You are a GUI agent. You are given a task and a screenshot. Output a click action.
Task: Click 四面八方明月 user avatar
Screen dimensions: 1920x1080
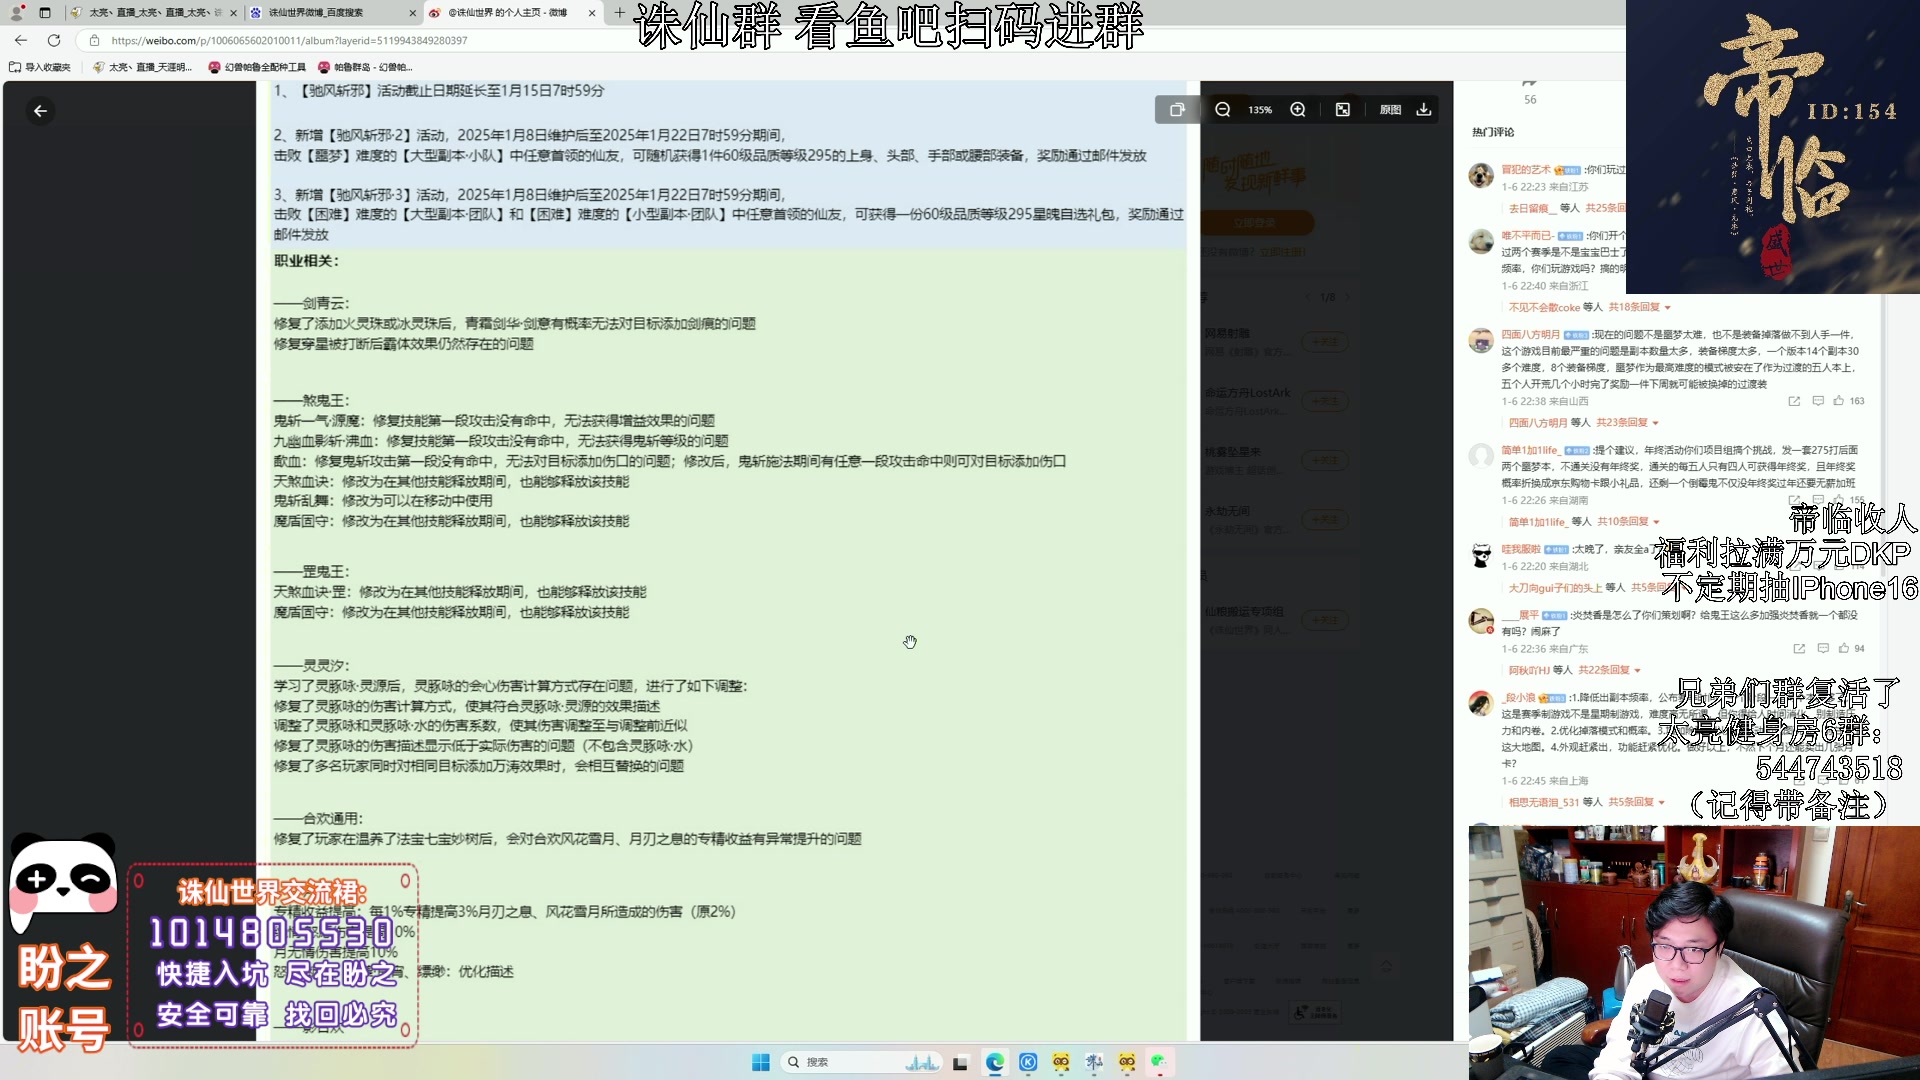click(1481, 341)
